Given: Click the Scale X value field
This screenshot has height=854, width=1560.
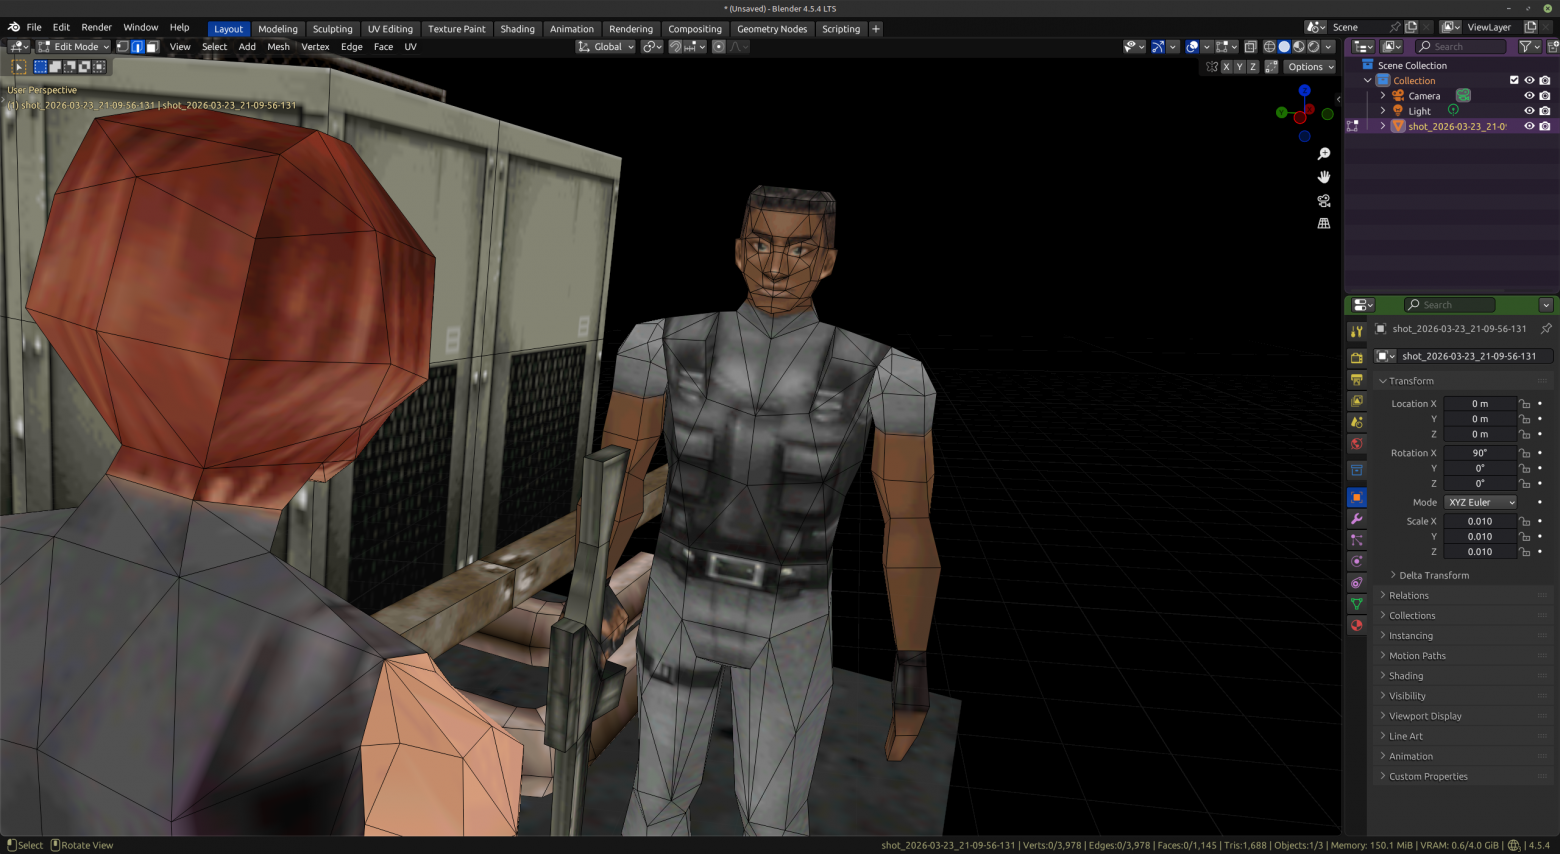Looking at the screenshot, I should pyautogui.click(x=1480, y=521).
